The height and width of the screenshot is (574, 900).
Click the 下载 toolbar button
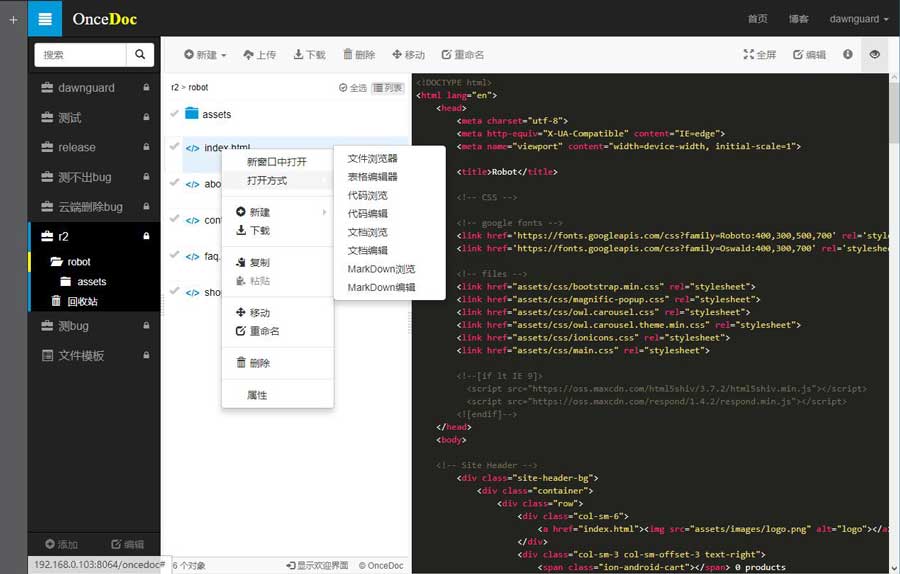[x=309, y=55]
